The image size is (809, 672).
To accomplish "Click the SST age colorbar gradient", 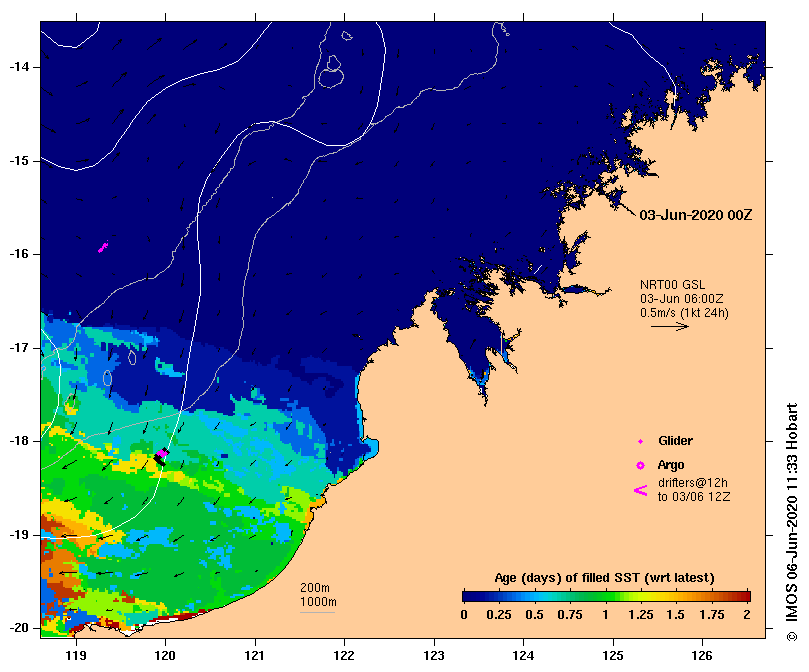I will click(x=606, y=596).
